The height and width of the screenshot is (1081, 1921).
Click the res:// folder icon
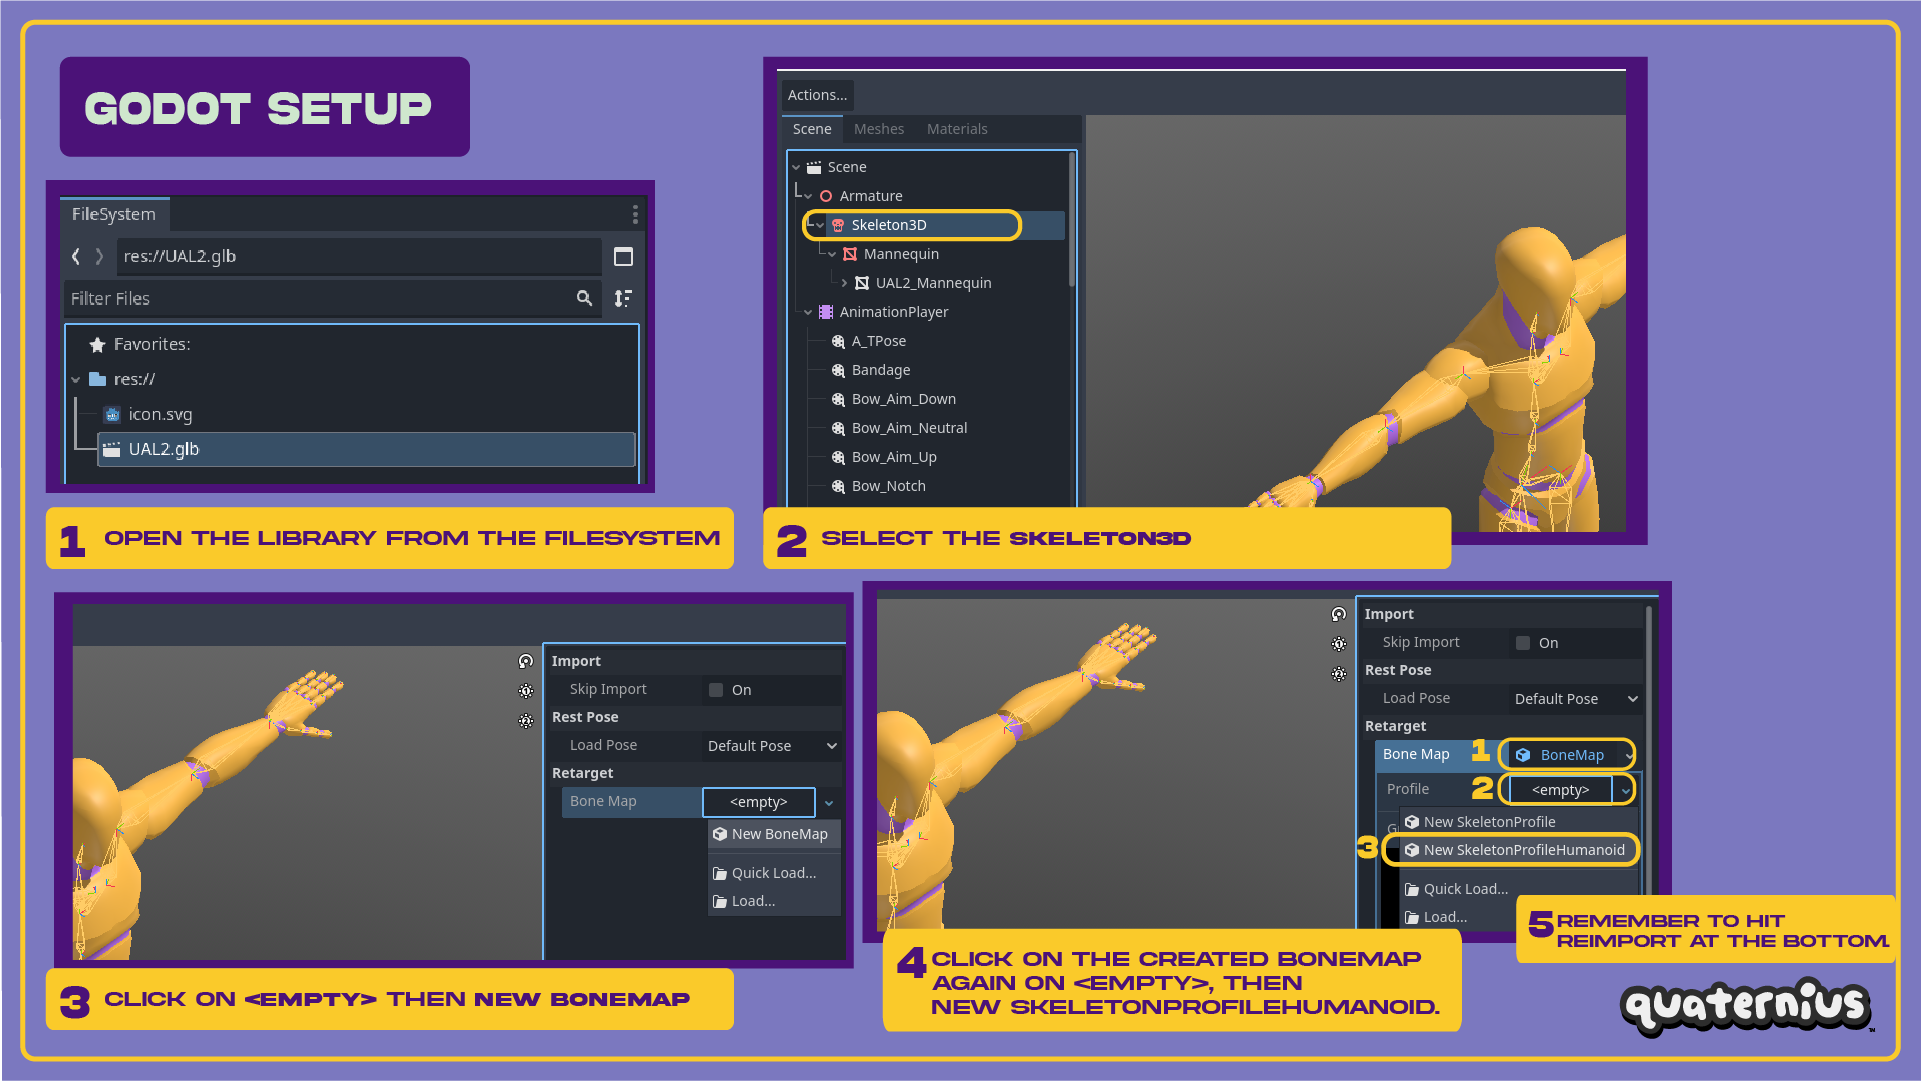tap(97, 379)
